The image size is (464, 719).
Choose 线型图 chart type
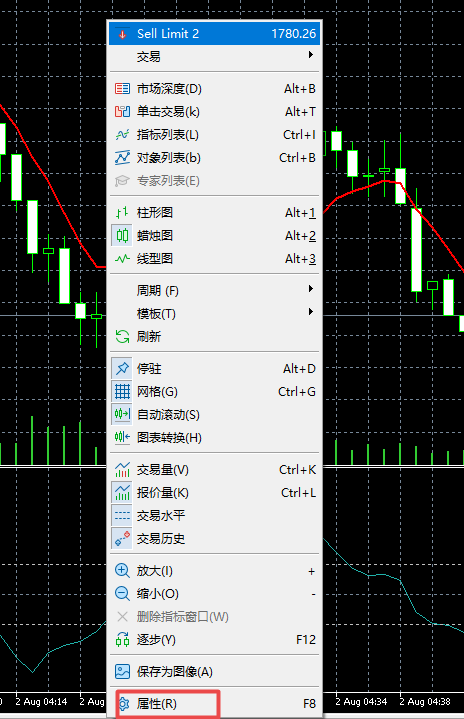tap(215, 259)
